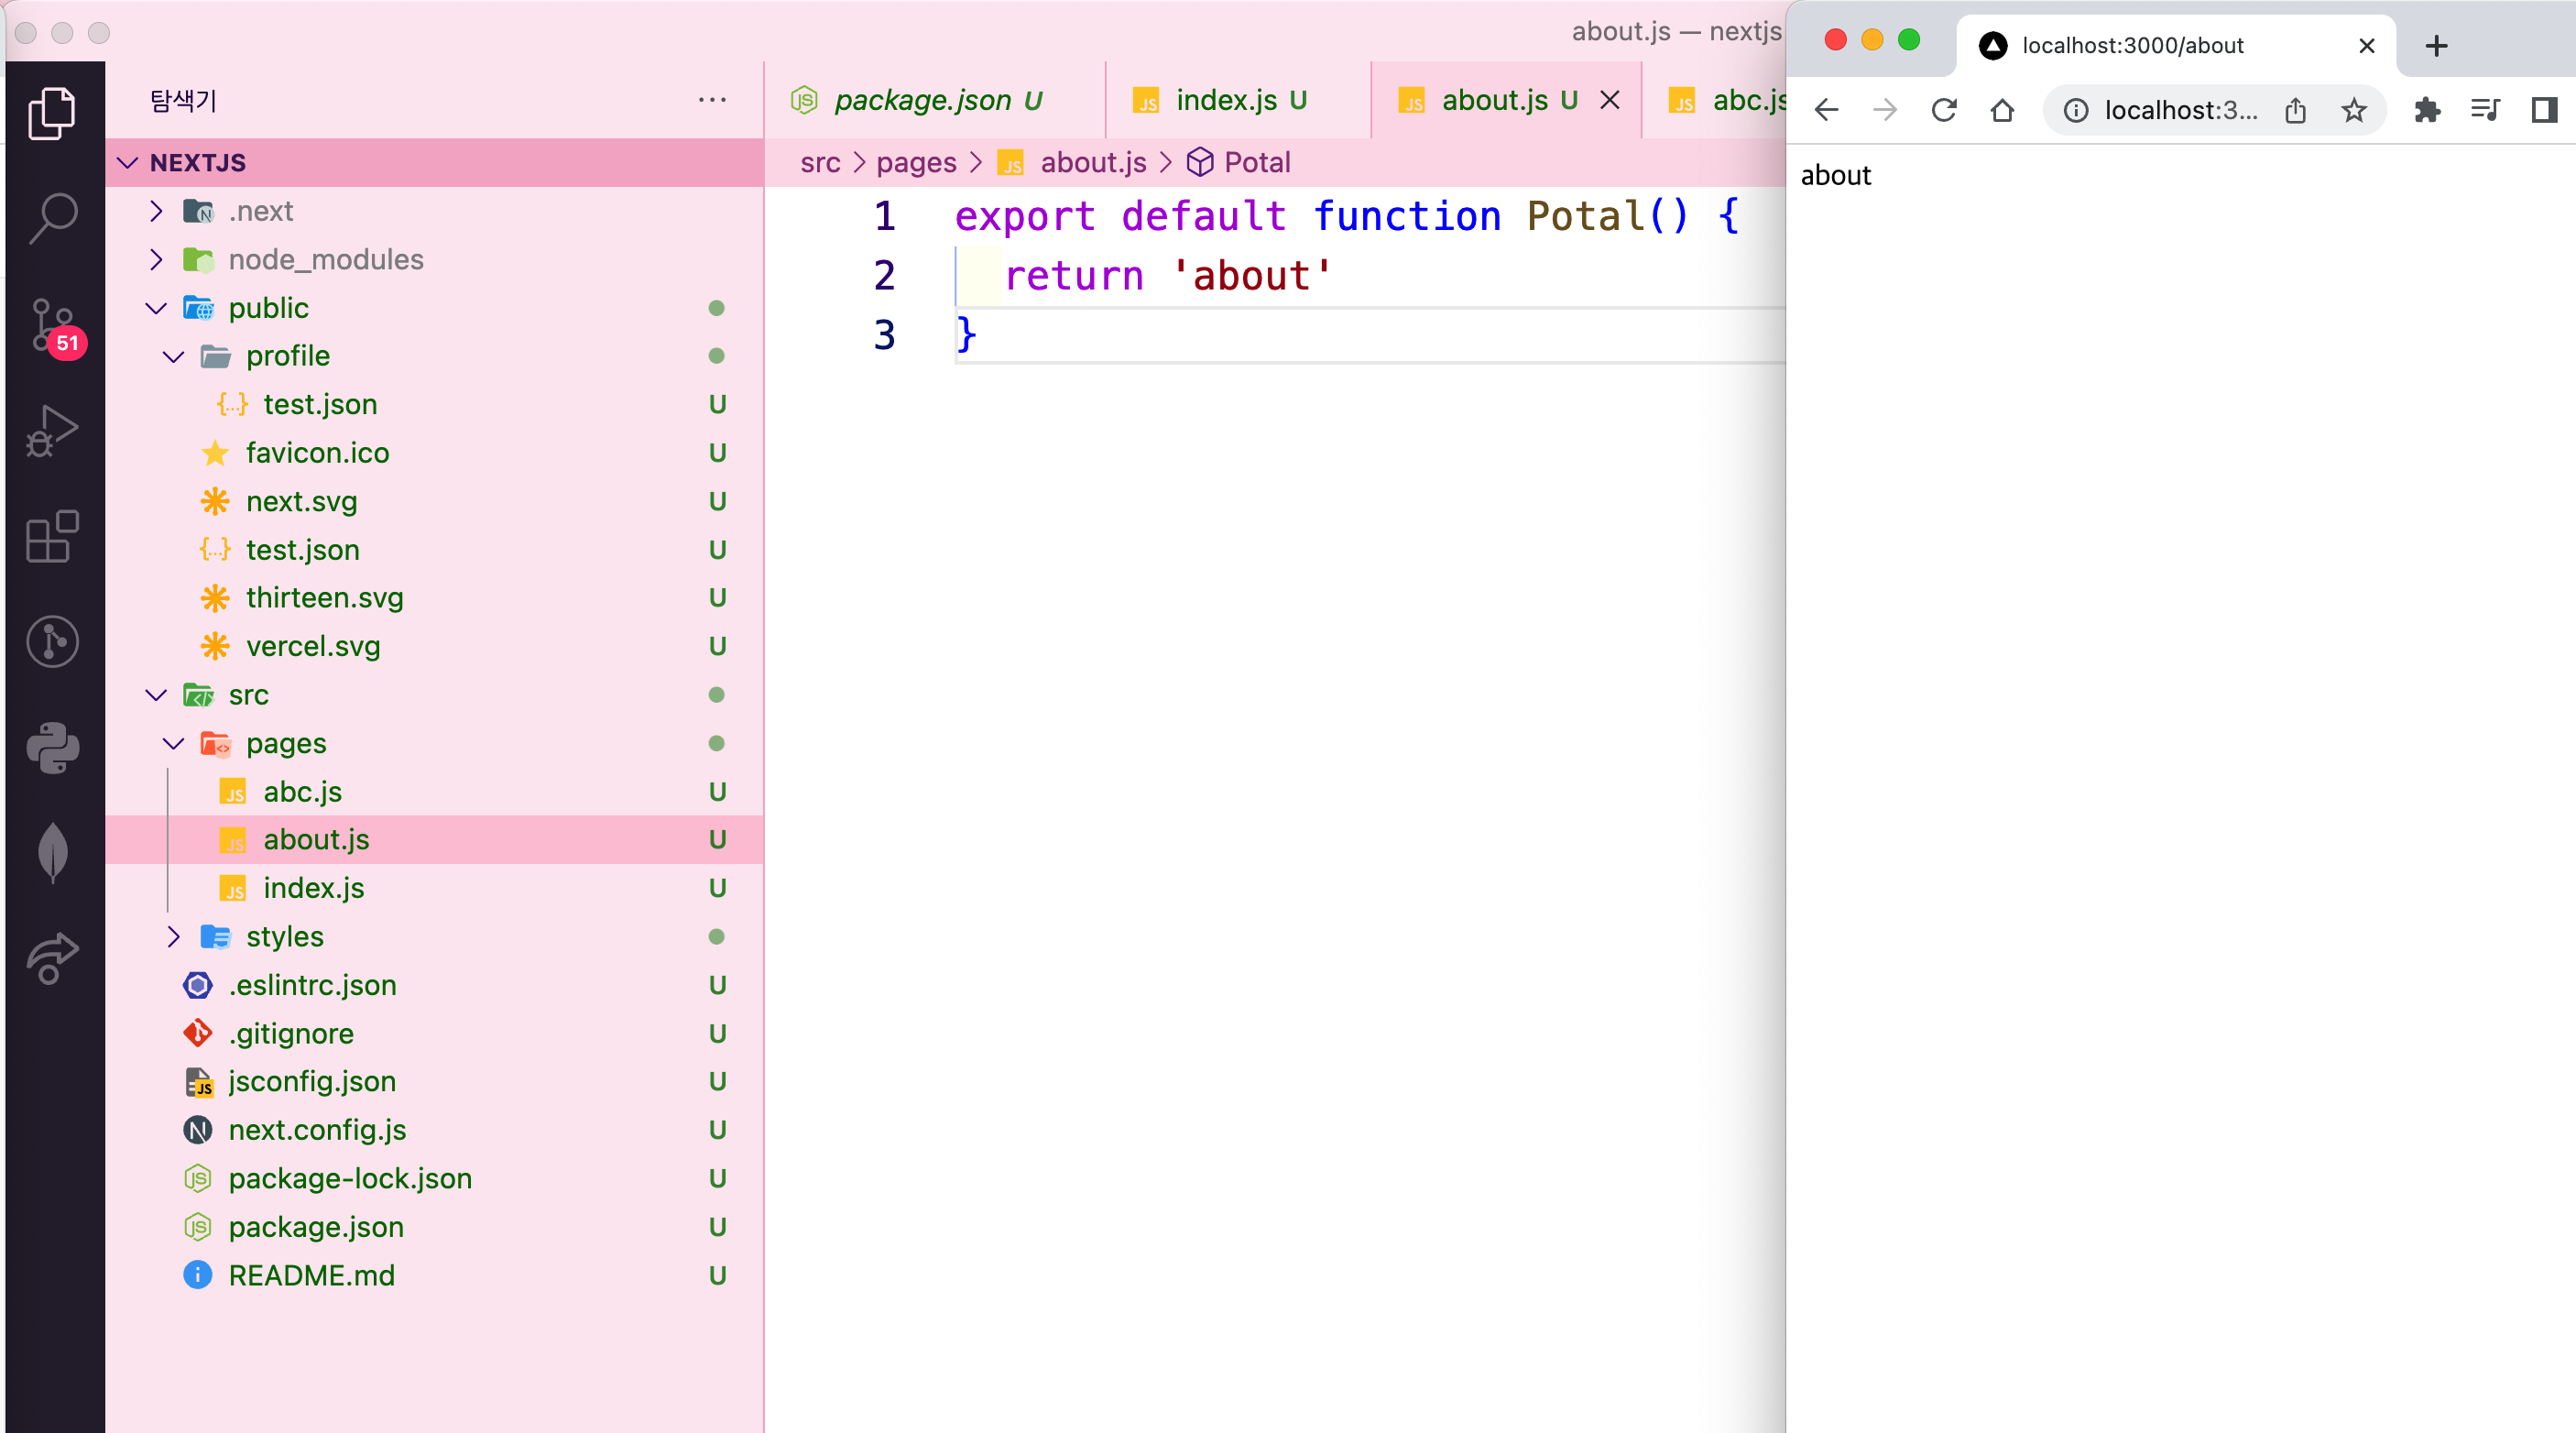Open the Extensions view icon
This screenshot has width=2576, height=1433.
point(53,536)
